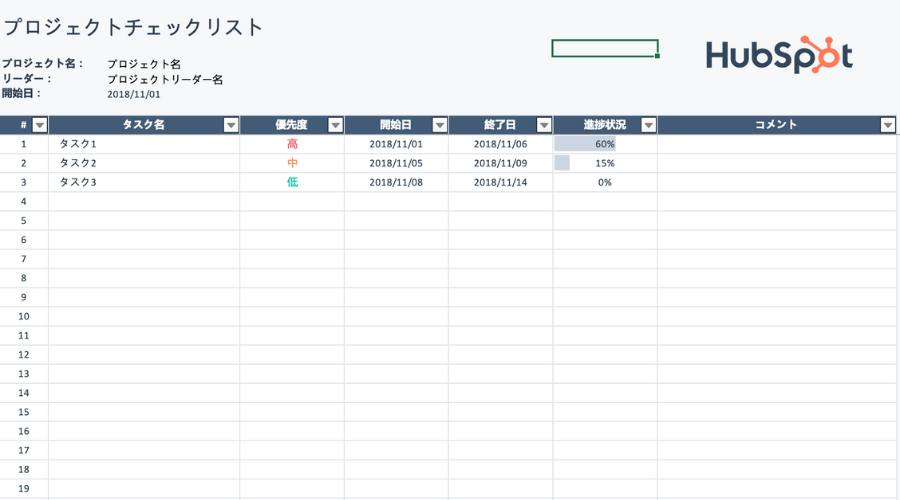Click the selected empty cell near logo

tap(604, 48)
